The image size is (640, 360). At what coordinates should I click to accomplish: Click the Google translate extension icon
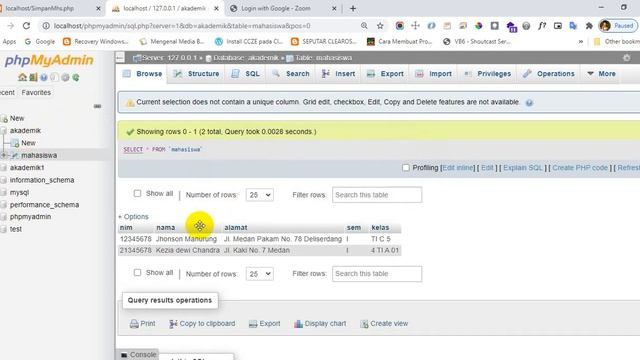573,26
